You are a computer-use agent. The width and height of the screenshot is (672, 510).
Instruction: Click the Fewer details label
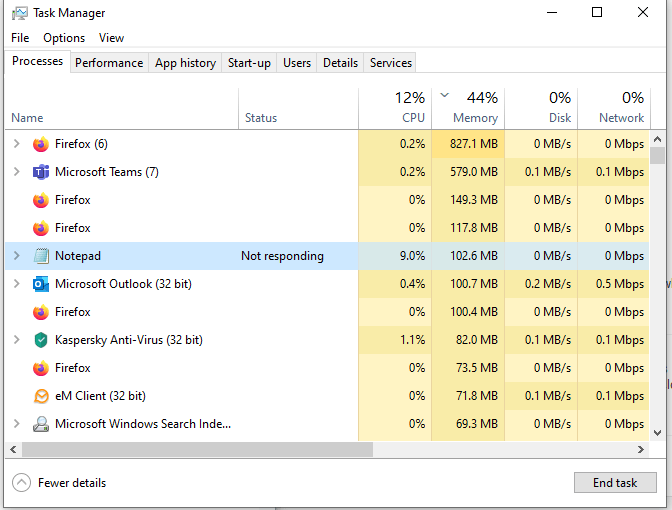72,483
